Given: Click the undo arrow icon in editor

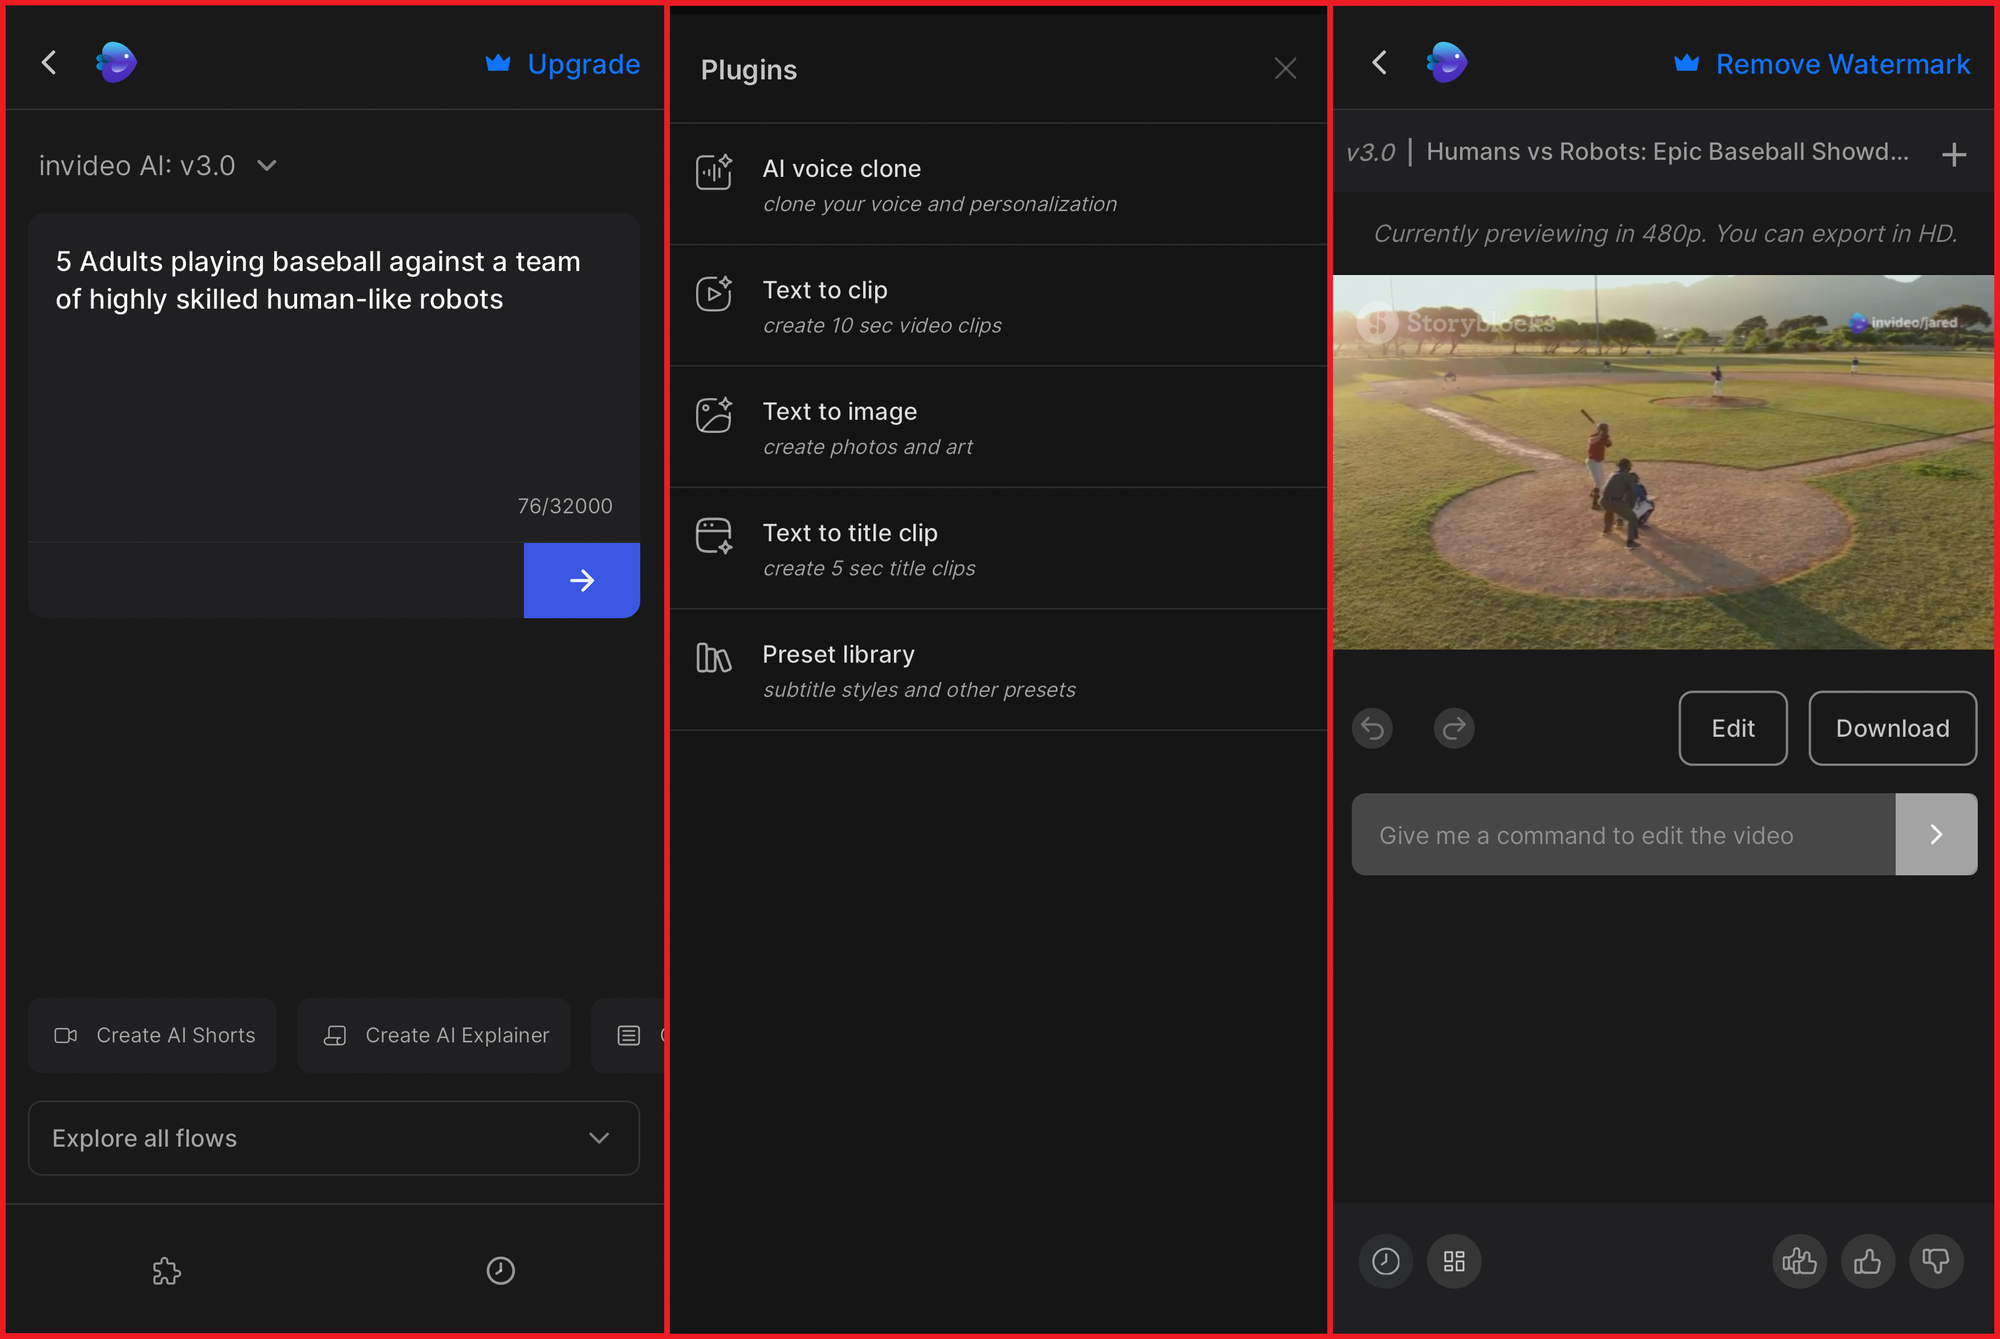Looking at the screenshot, I should coord(1373,726).
